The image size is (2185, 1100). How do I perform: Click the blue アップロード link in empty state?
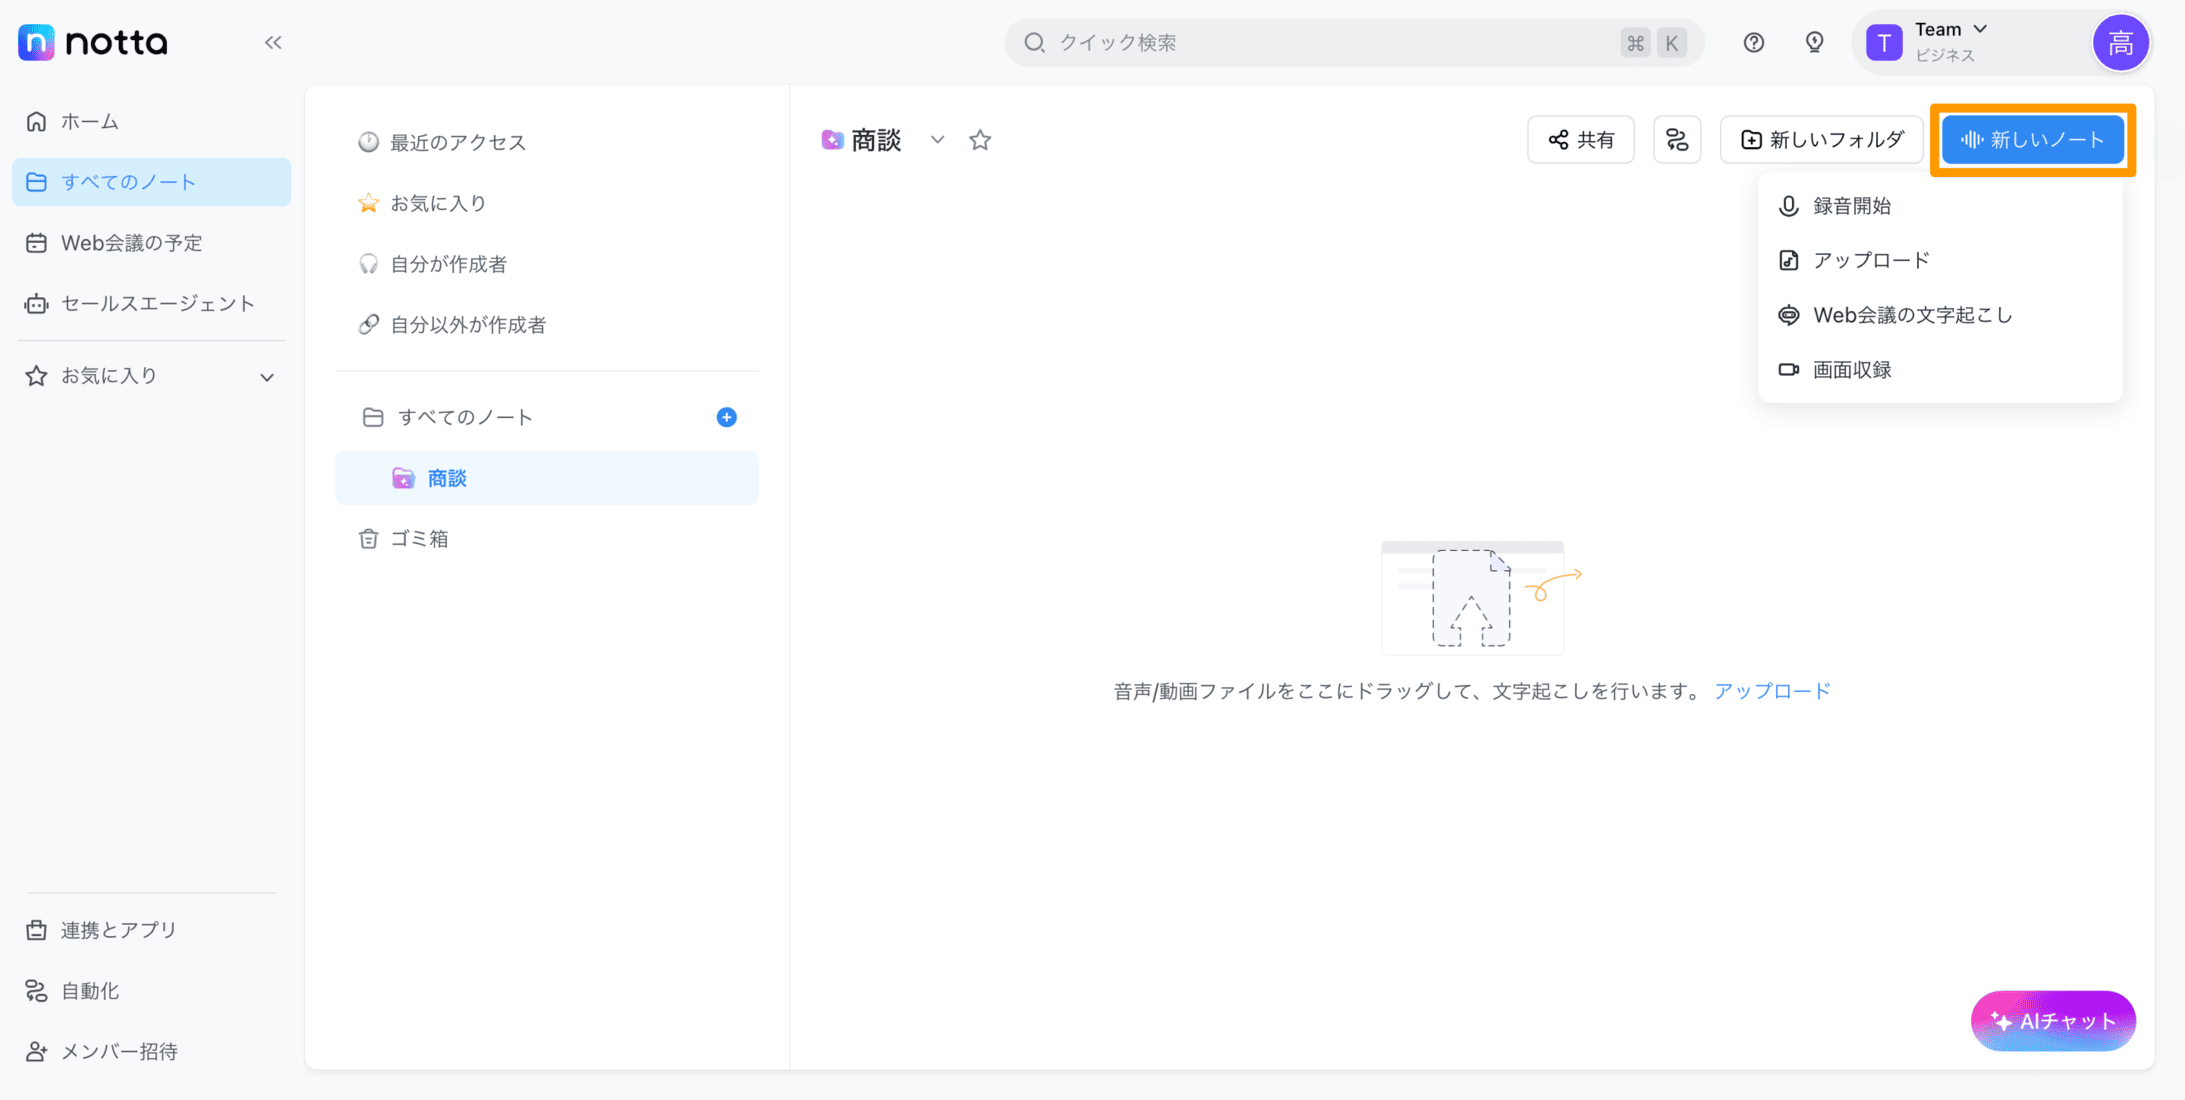coord(1773,691)
